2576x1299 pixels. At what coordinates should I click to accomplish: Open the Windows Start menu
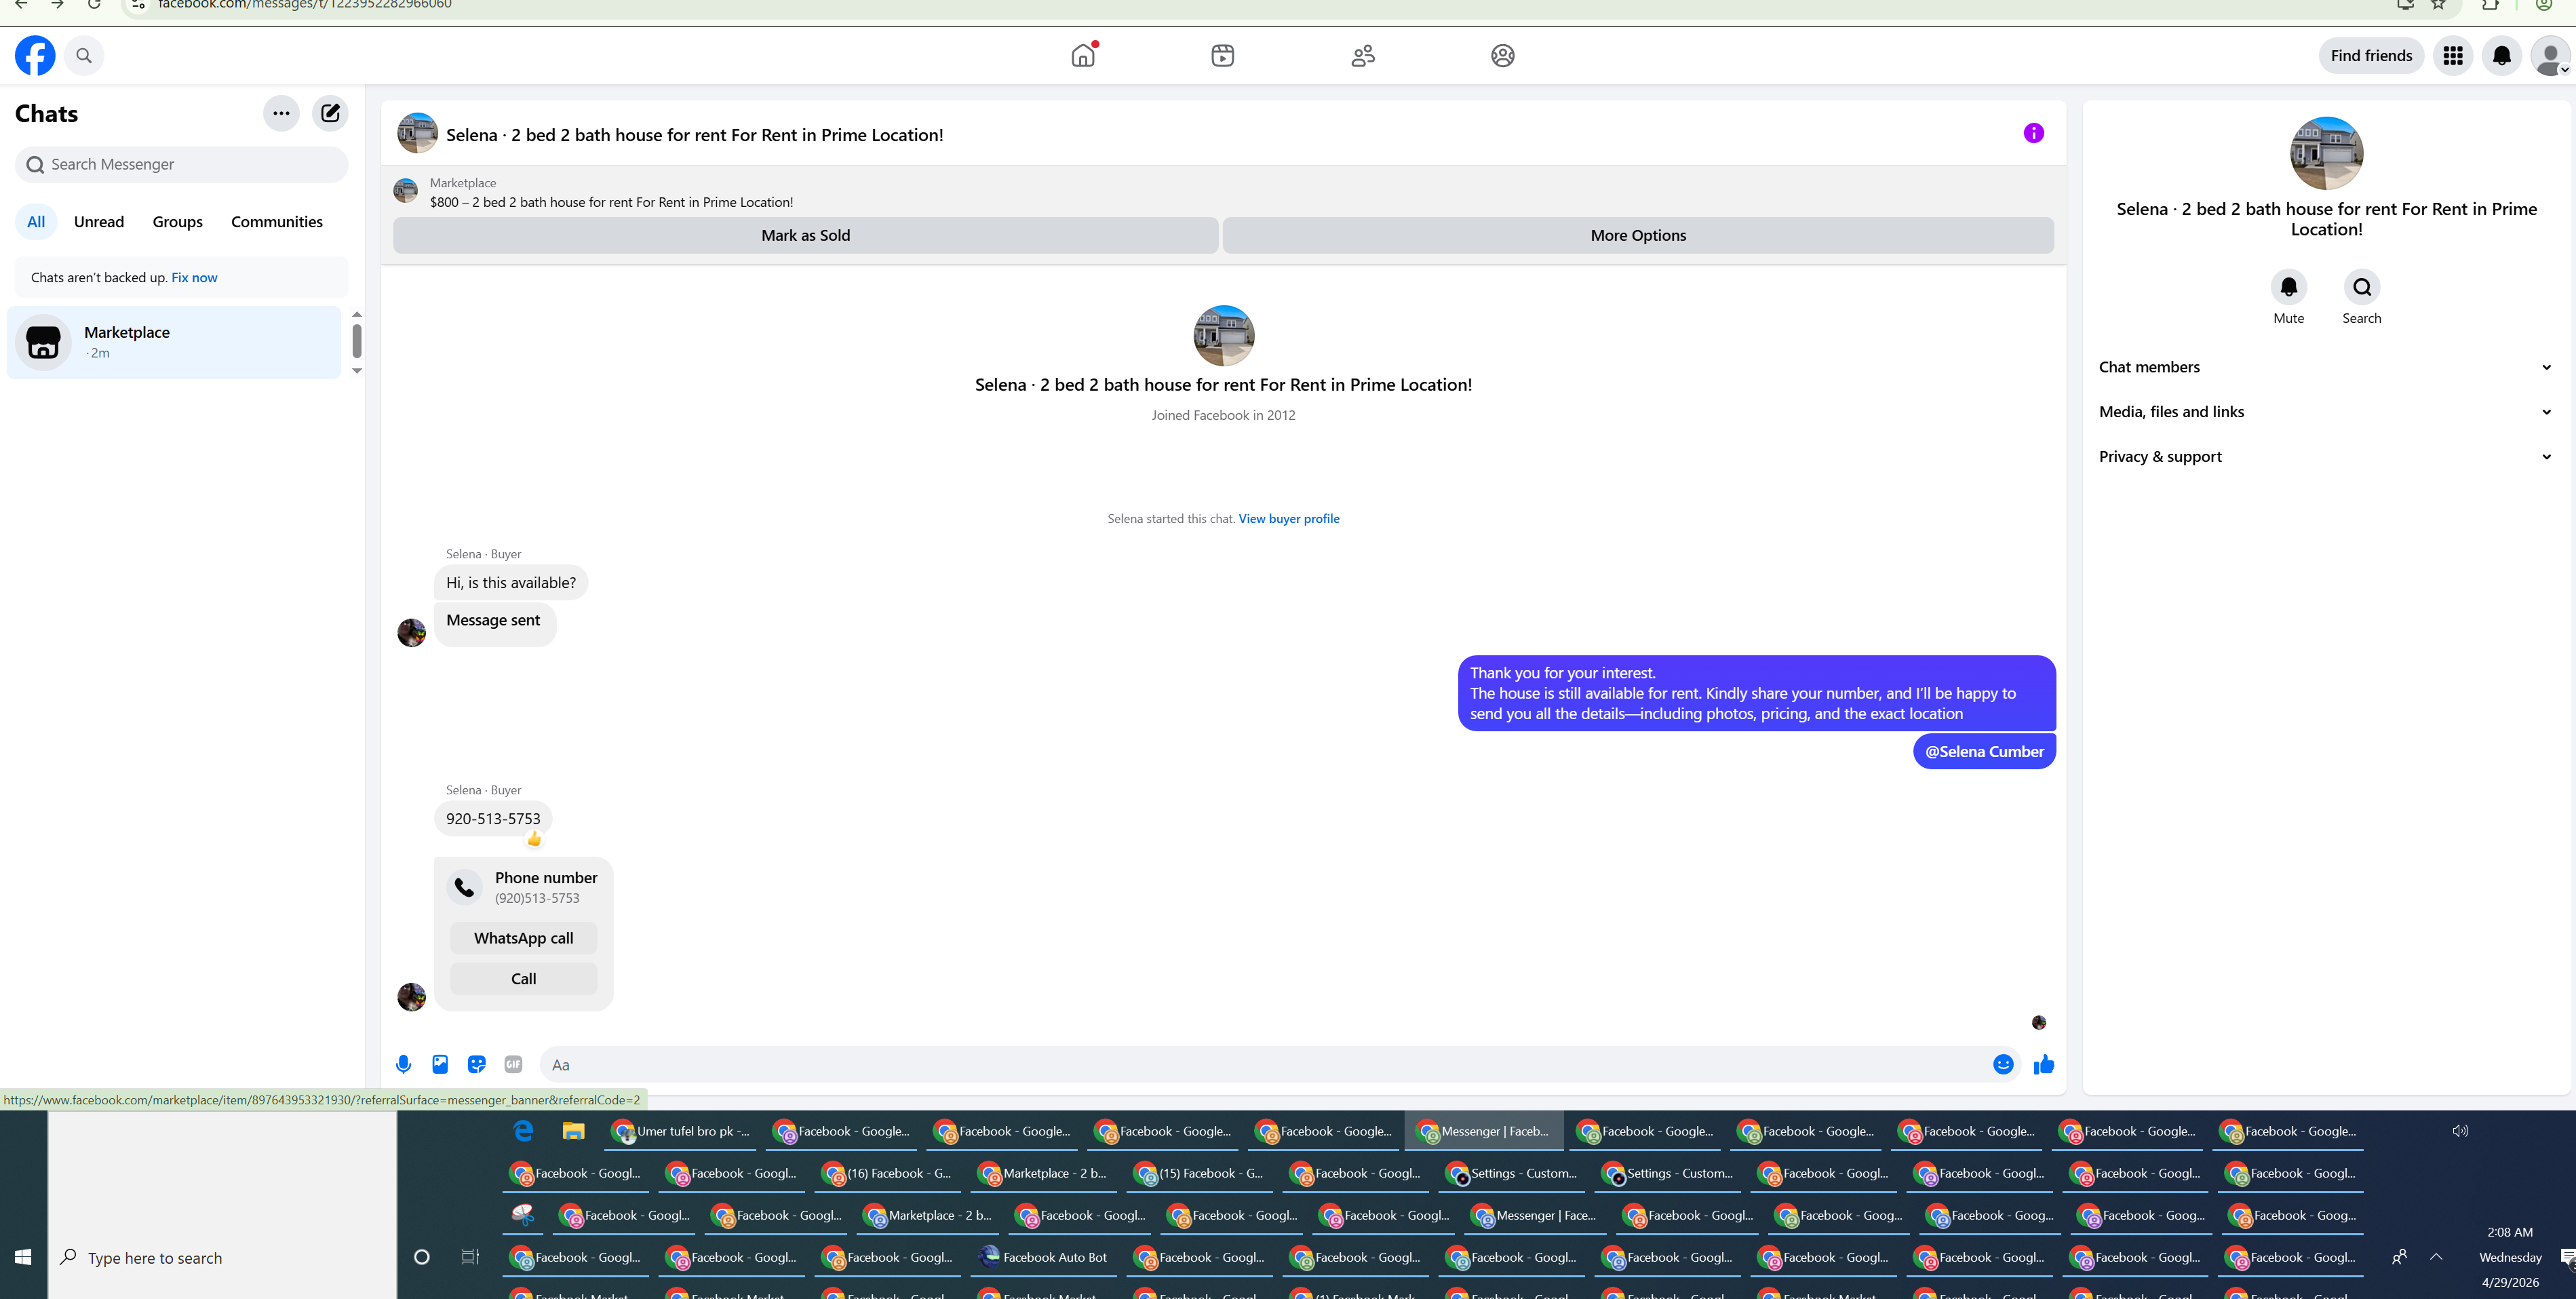coord(23,1257)
